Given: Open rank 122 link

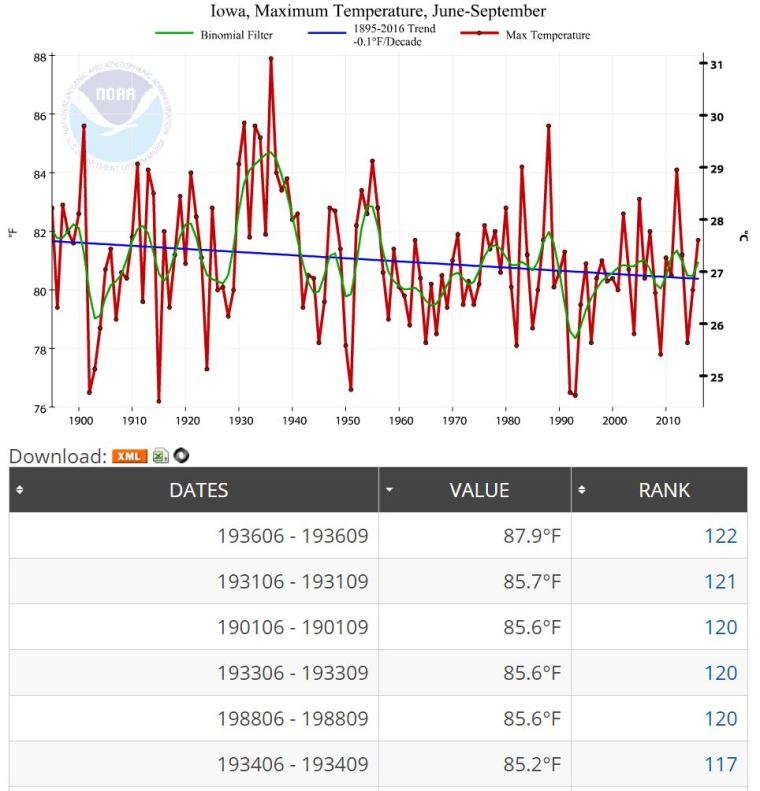Looking at the screenshot, I should click(720, 536).
